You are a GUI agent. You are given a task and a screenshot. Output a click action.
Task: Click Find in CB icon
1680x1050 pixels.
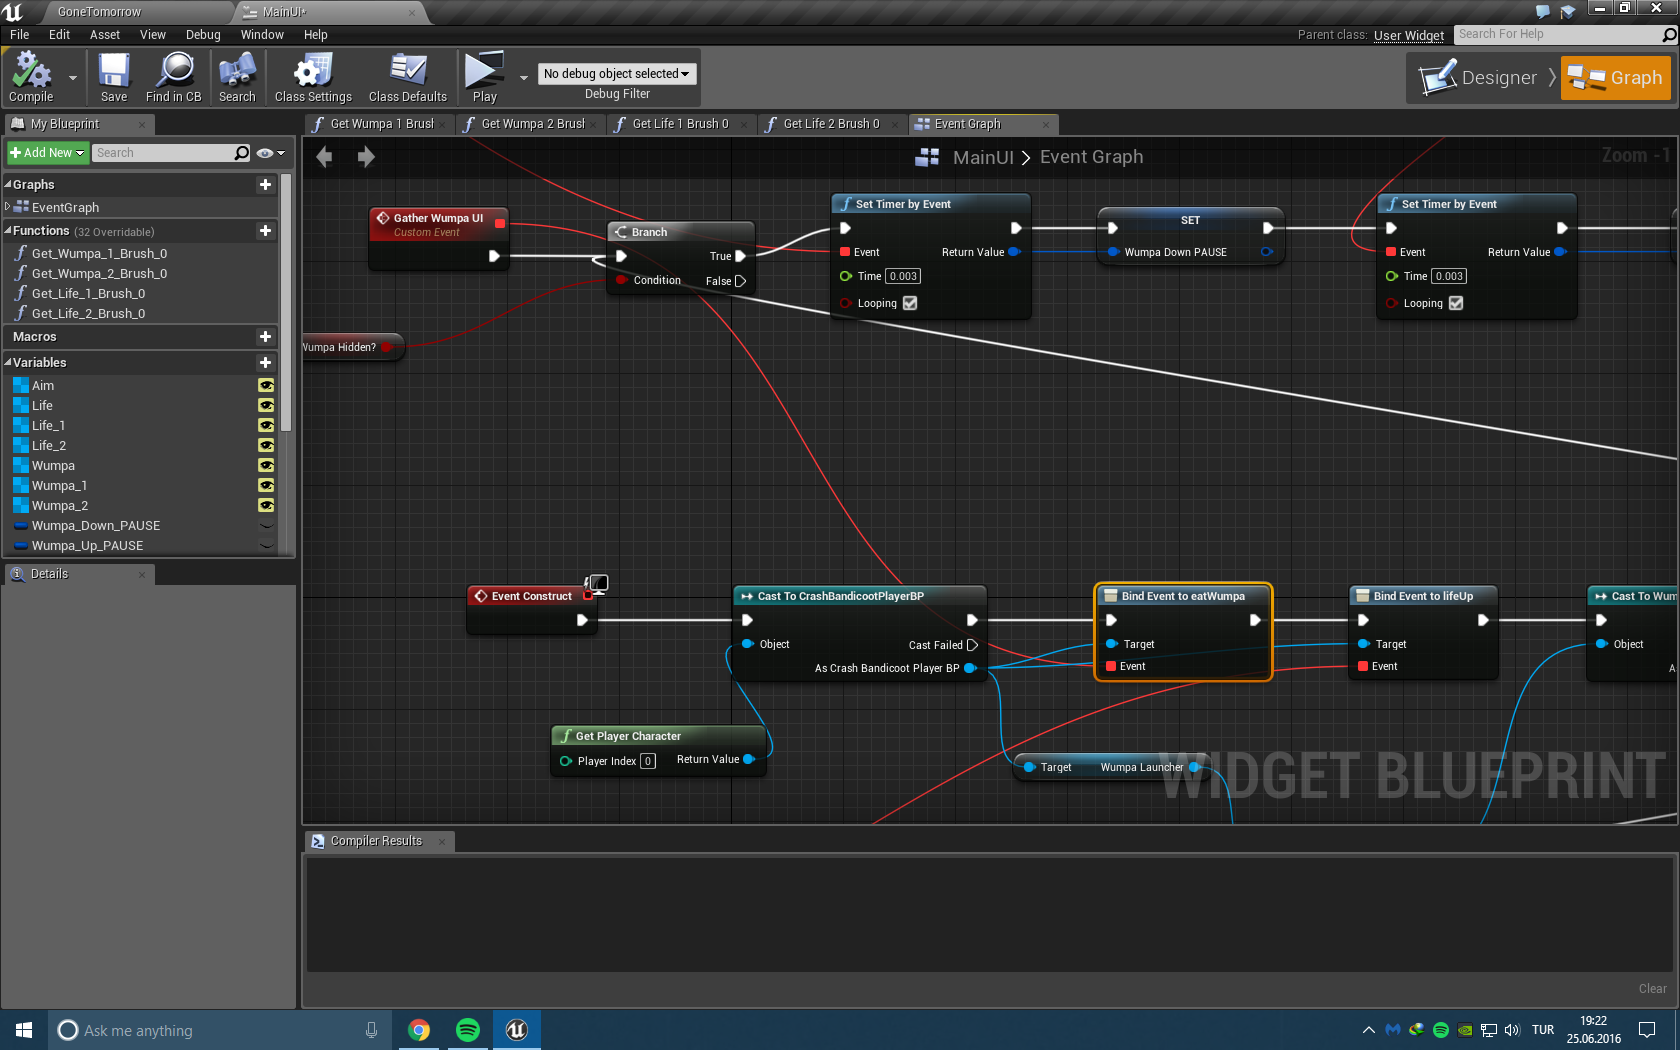coord(174,77)
